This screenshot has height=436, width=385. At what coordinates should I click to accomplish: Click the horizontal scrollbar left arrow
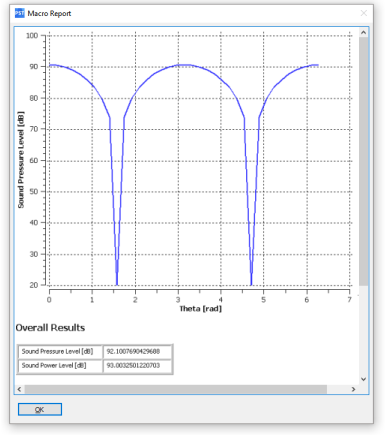(x=19, y=389)
